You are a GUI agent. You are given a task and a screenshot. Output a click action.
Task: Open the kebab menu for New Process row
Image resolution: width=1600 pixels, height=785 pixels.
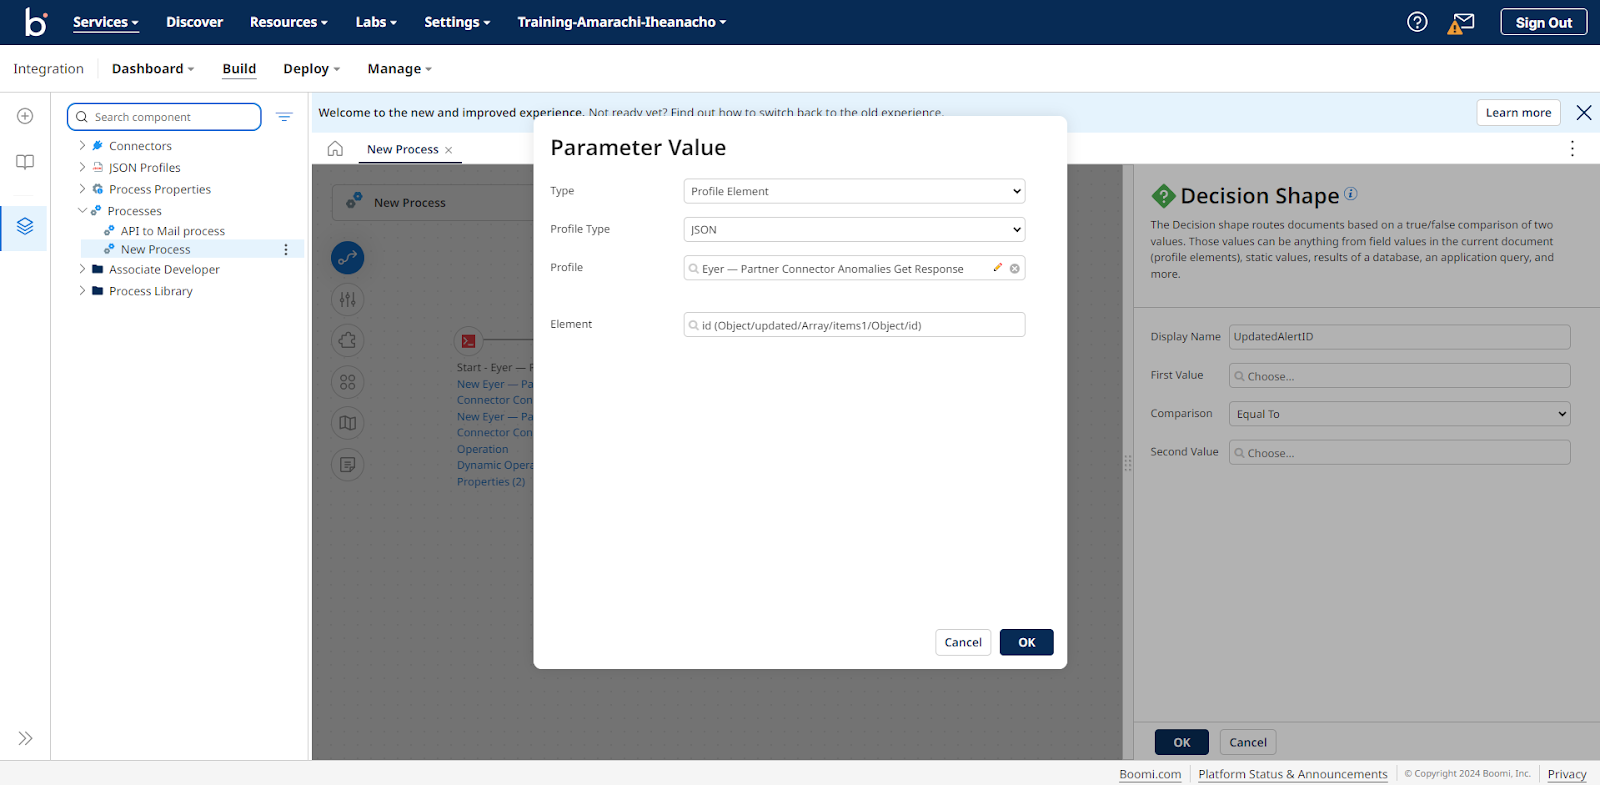(x=286, y=250)
